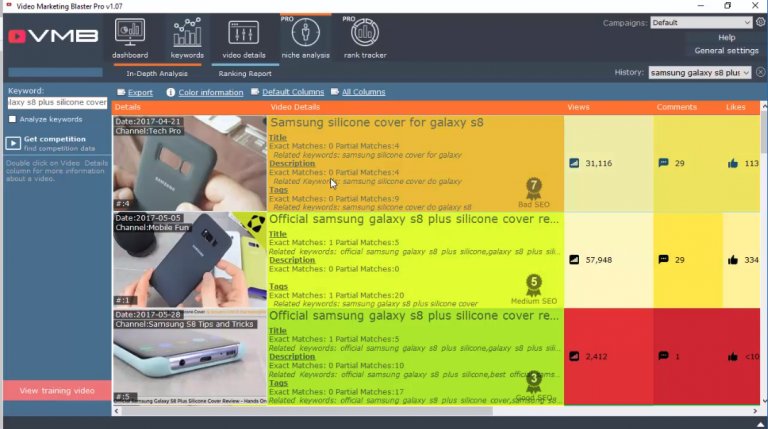Click thumbs-up icon beside 334 likes
This screenshot has height=429, width=768.
tap(733, 260)
